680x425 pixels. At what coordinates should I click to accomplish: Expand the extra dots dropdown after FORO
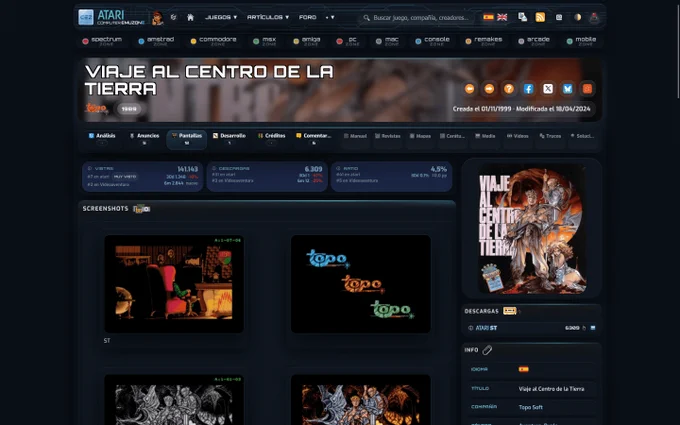tap(330, 17)
